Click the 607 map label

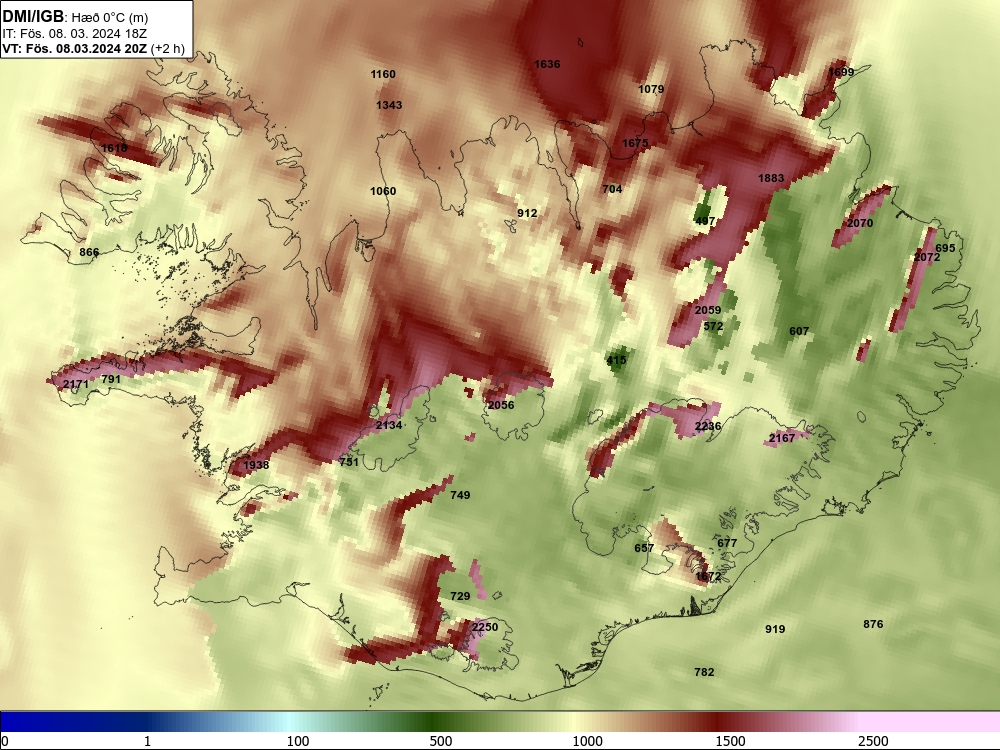click(799, 332)
